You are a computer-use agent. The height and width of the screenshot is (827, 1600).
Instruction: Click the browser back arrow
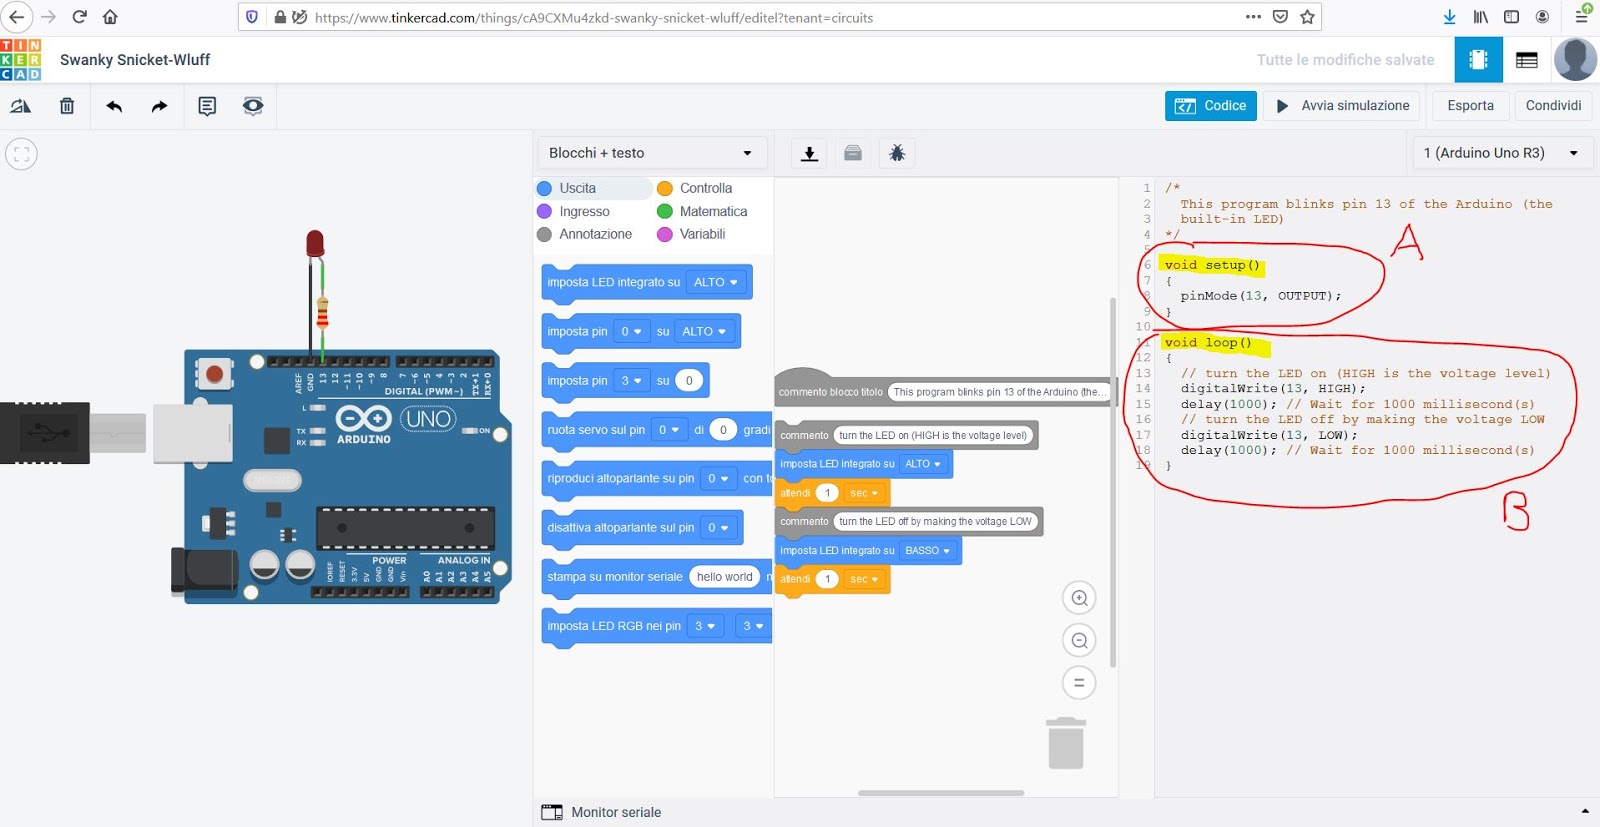(16, 17)
